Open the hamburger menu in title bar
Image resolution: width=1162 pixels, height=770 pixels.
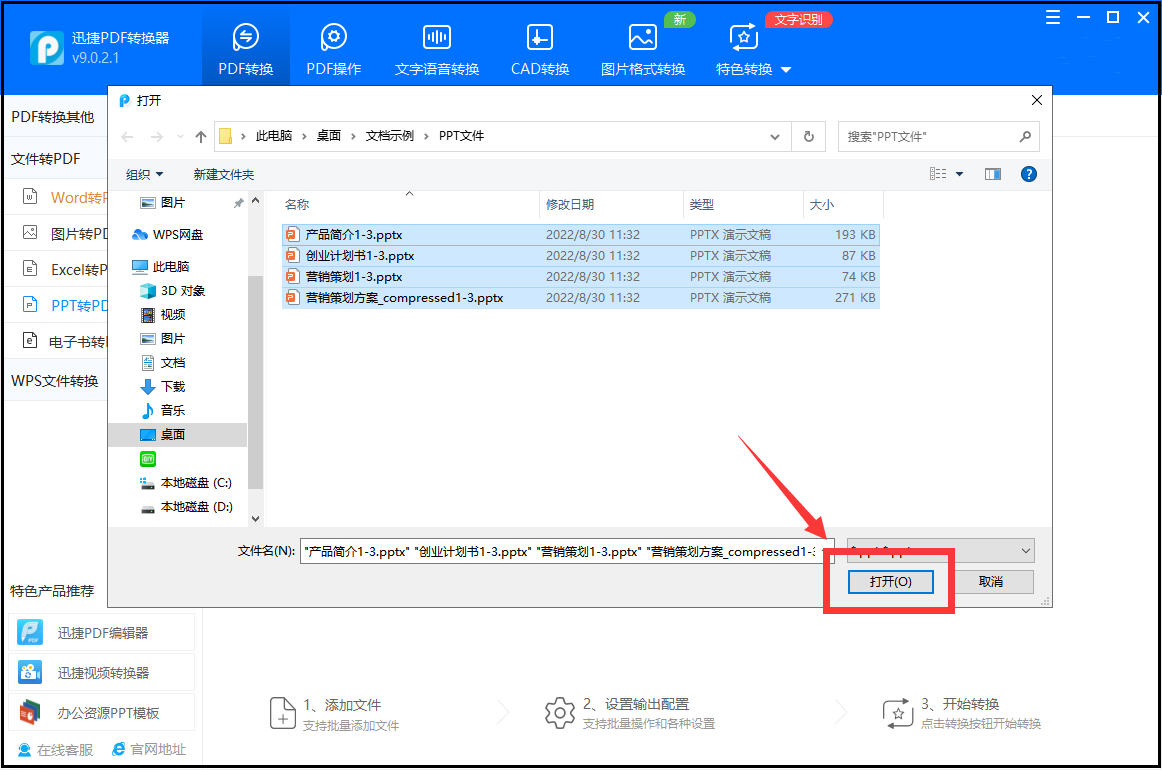pyautogui.click(x=1052, y=18)
